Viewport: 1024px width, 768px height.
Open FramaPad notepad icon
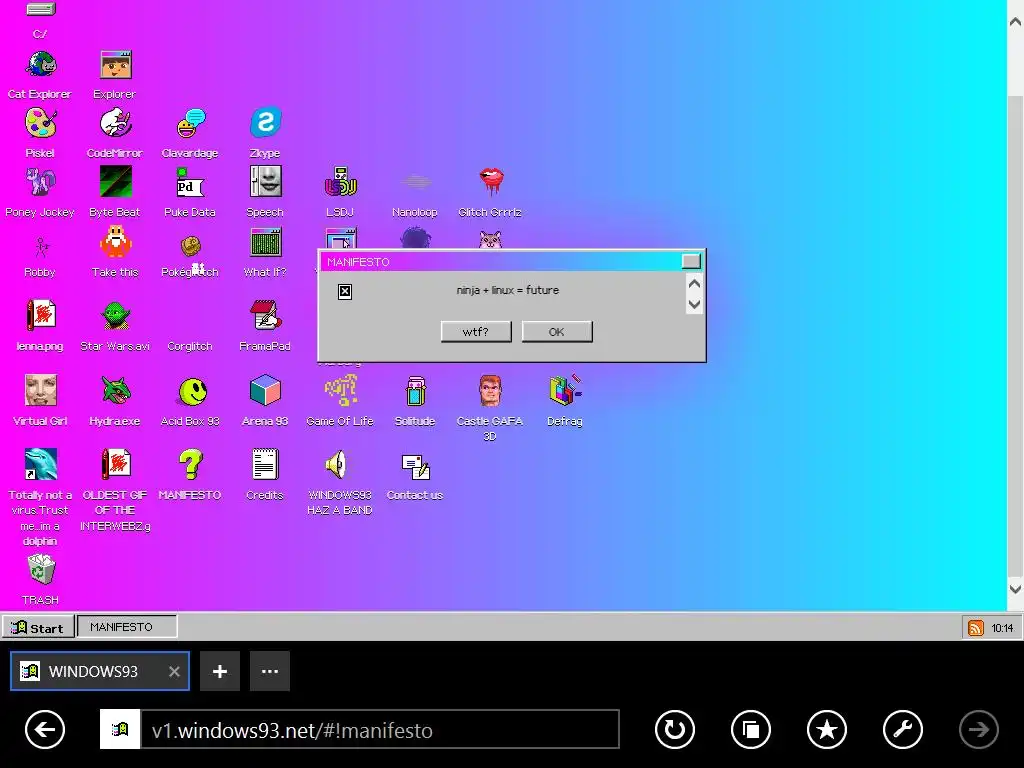click(x=265, y=316)
